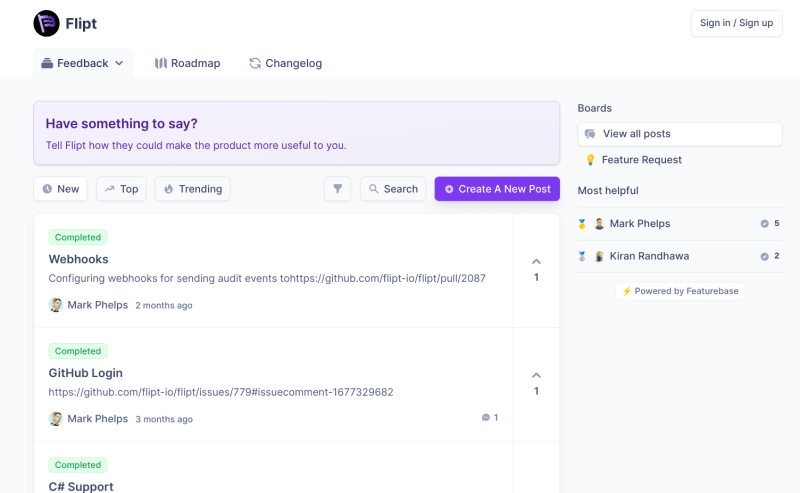
Task: Open the Changelog tab
Action: point(285,63)
